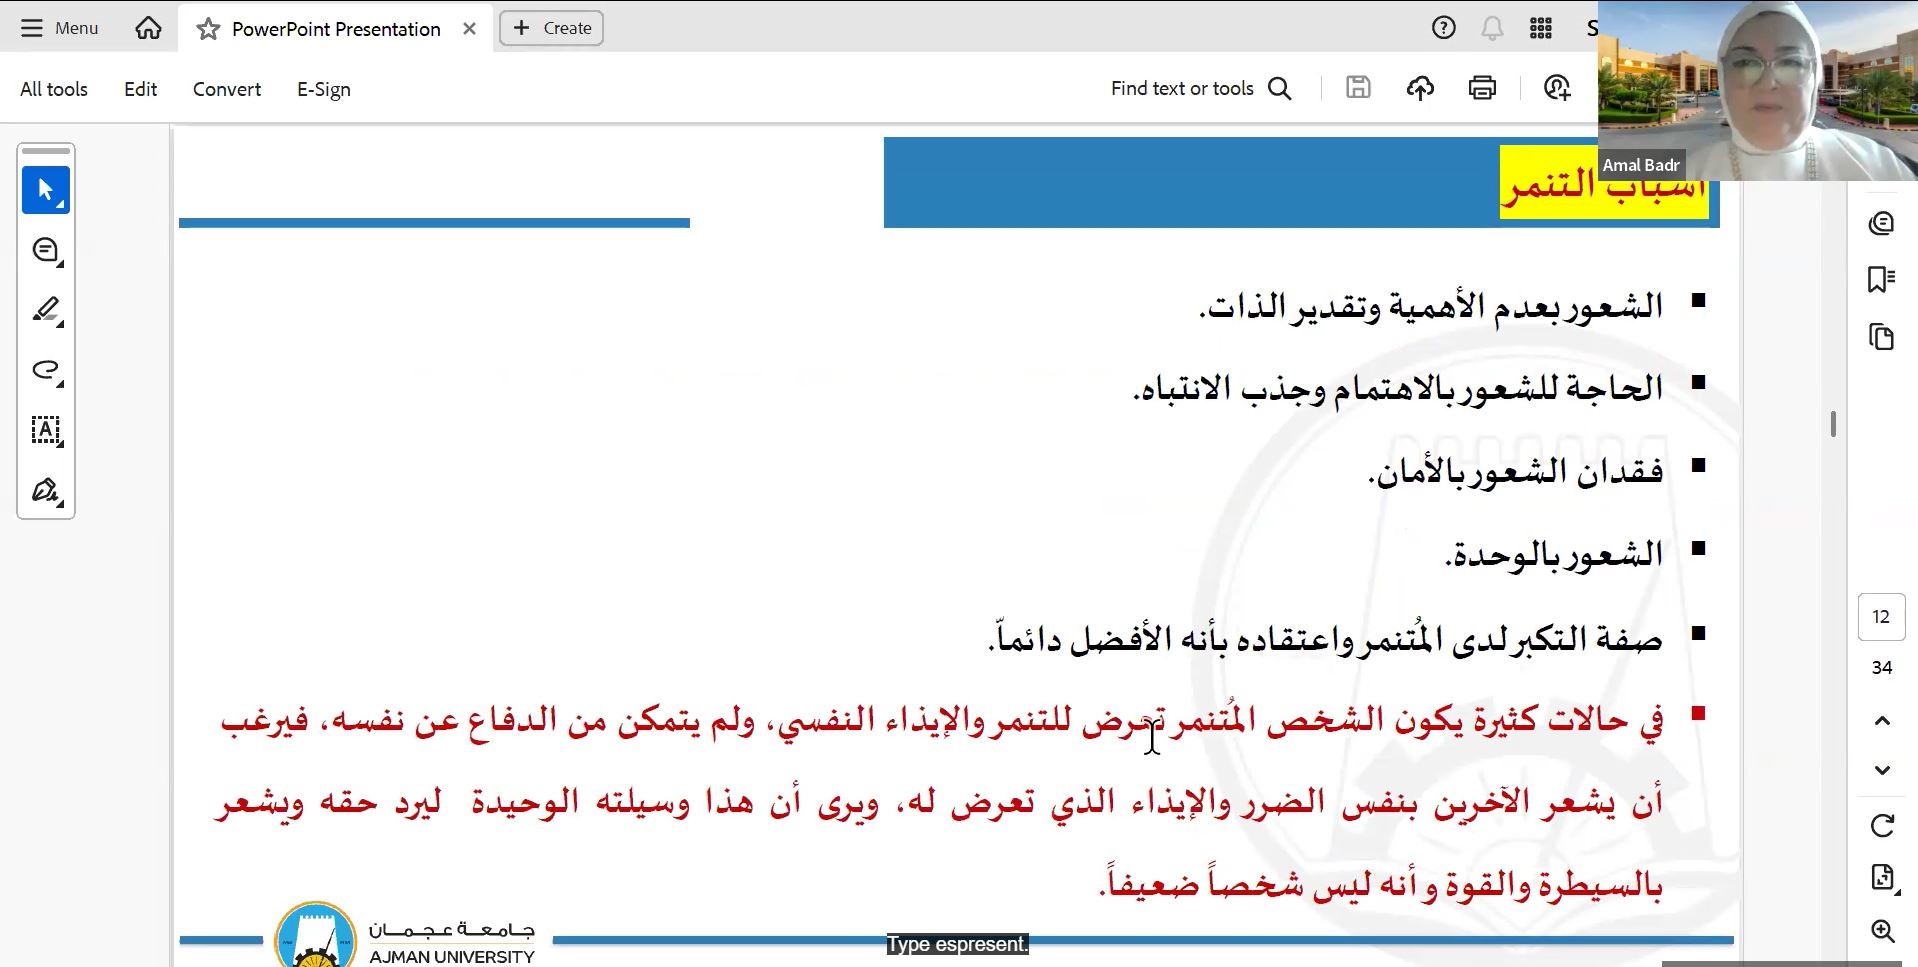Click the Convert menu item
The height and width of the screenshot is (967, 1918).
click(x=227, y=89)
